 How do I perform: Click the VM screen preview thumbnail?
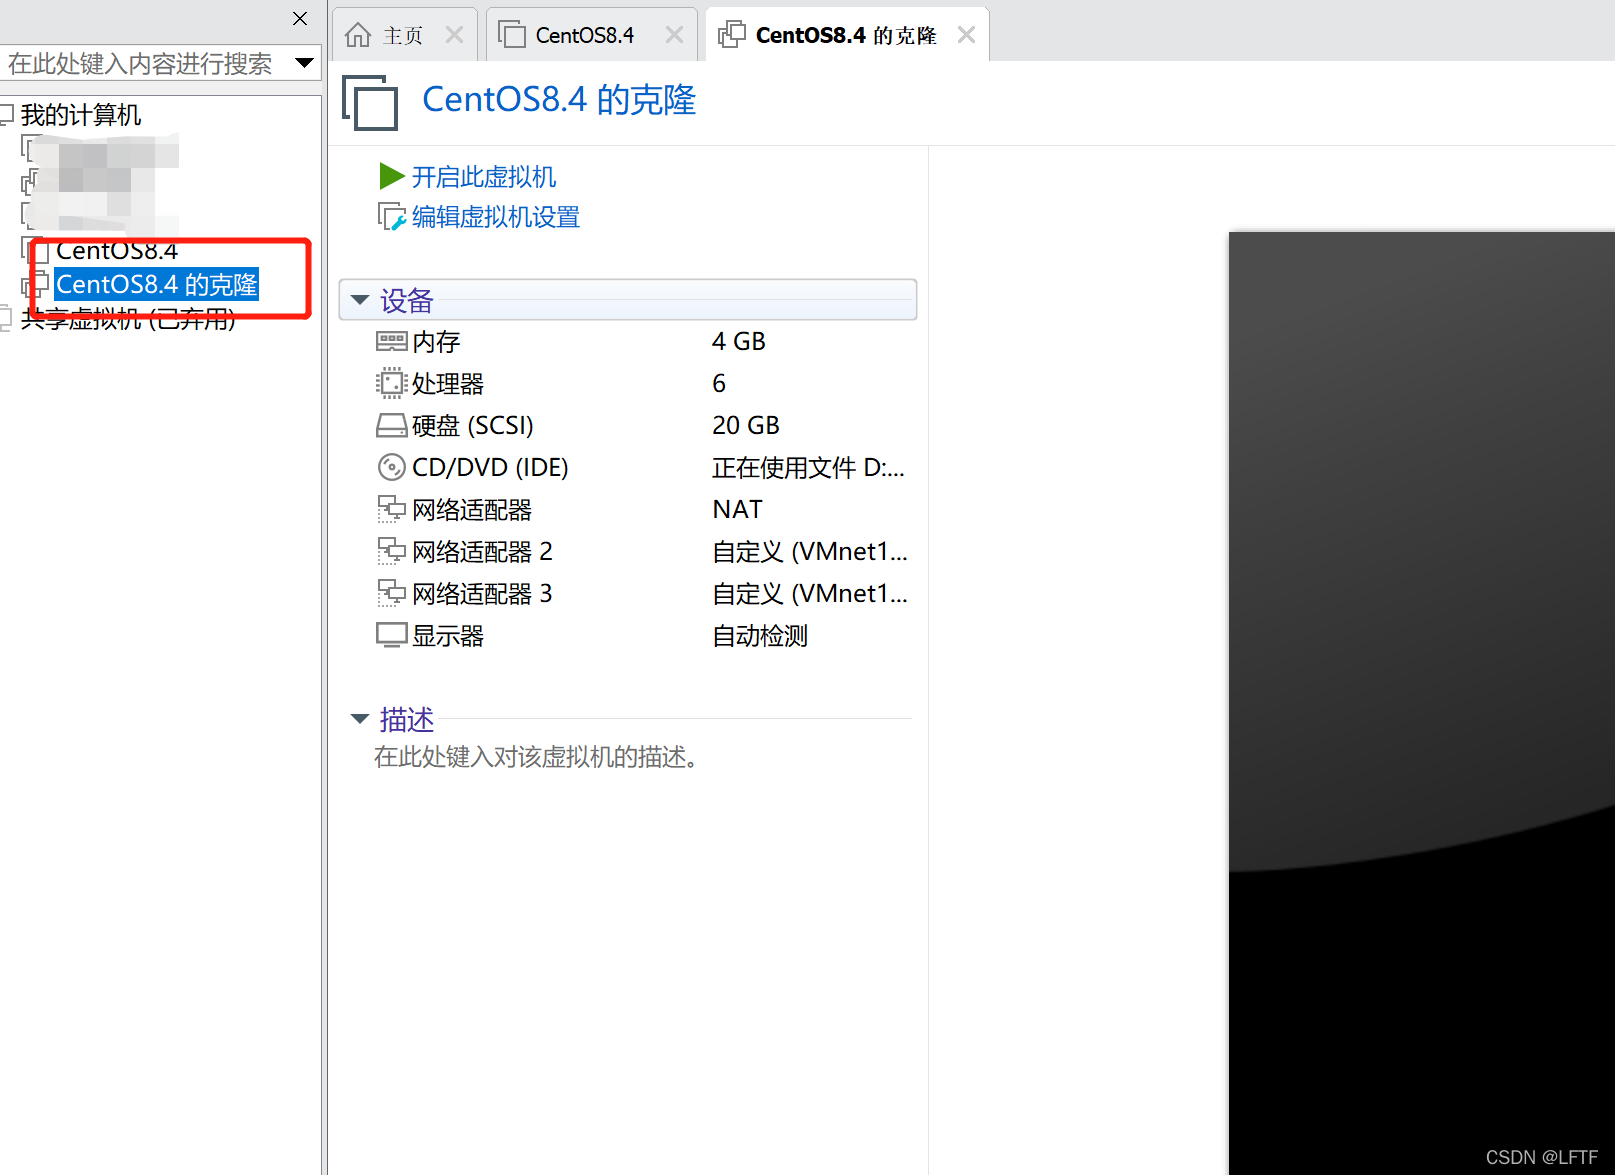pos(1421,703)
